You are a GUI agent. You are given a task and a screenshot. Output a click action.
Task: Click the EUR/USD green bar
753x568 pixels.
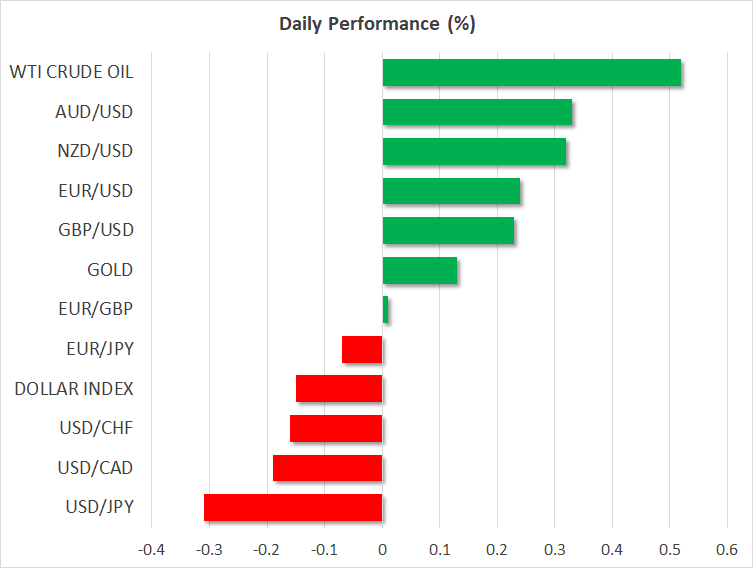[x=451, y=191]
